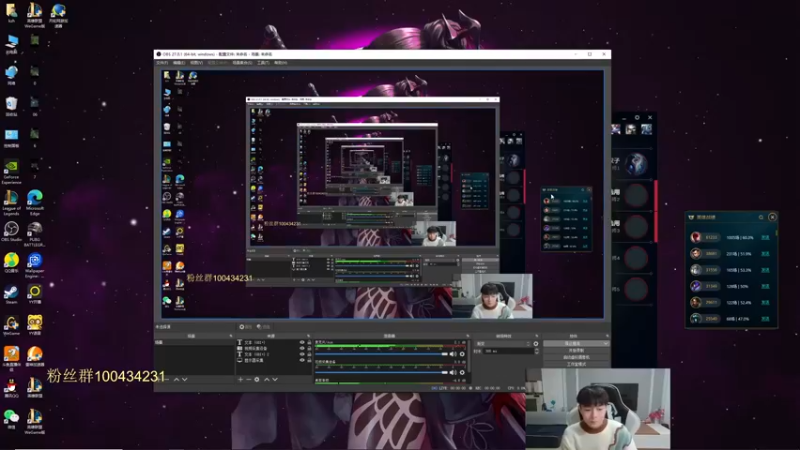Click the audio mixer vertical scrollbar
This screenshot has width=800, height=450.
[x=469, y=357]
